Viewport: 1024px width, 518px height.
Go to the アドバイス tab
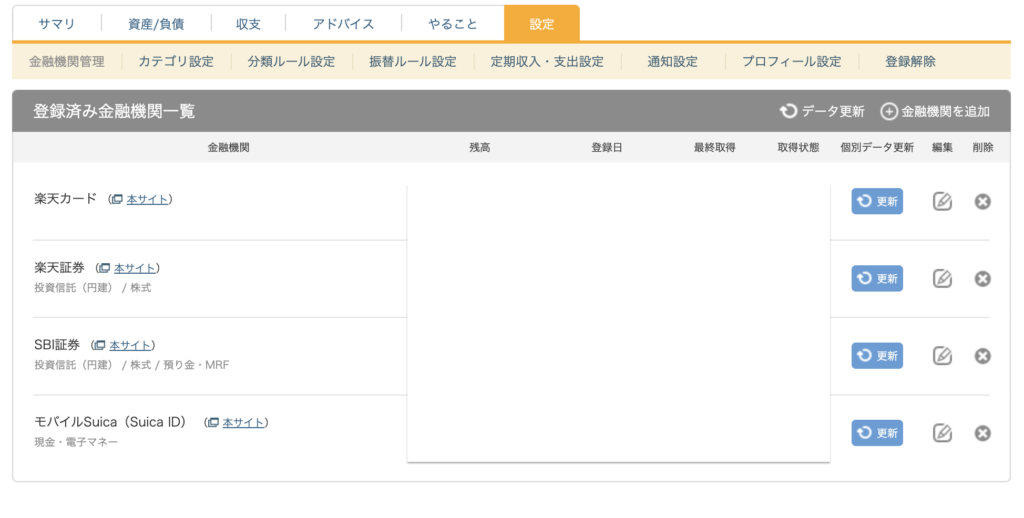tap(343, 24)
